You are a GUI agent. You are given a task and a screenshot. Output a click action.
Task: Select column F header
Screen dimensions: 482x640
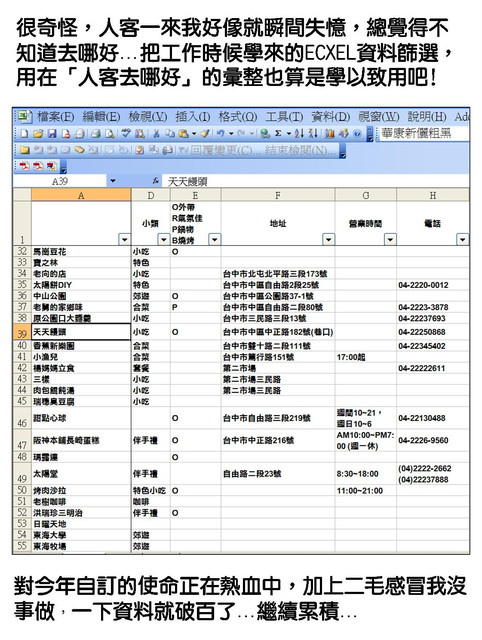point(278,195)
